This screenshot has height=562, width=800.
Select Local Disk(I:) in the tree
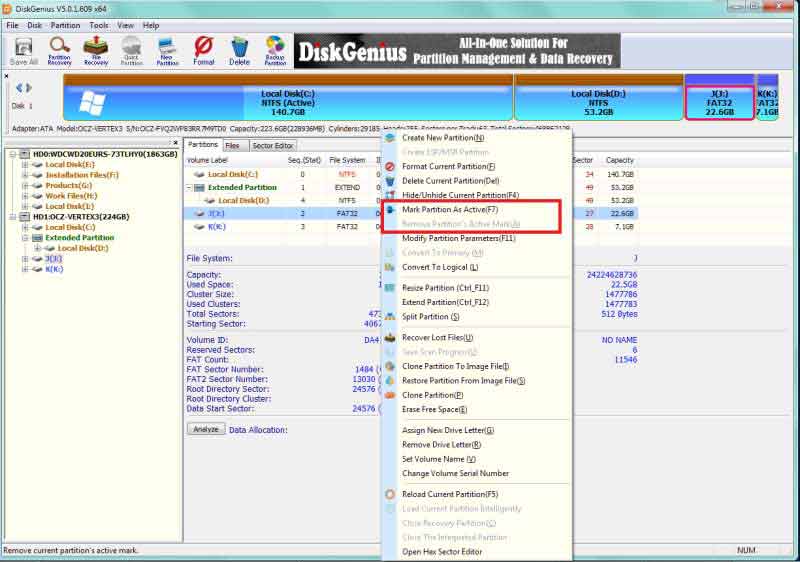pos(70,207)
